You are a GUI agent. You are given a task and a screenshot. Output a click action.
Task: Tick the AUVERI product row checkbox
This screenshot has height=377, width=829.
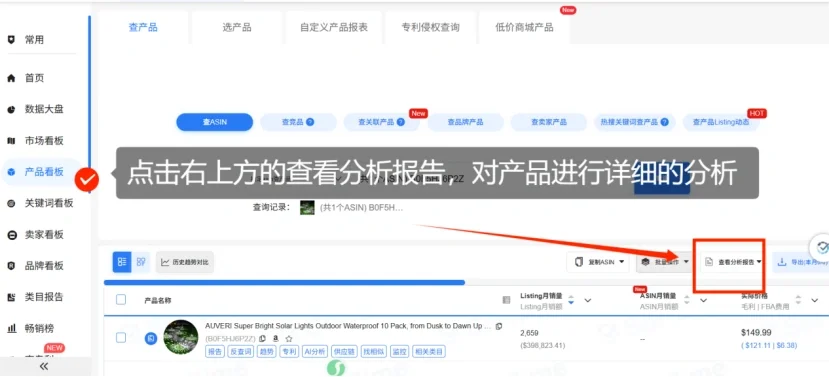click(121, 338)
